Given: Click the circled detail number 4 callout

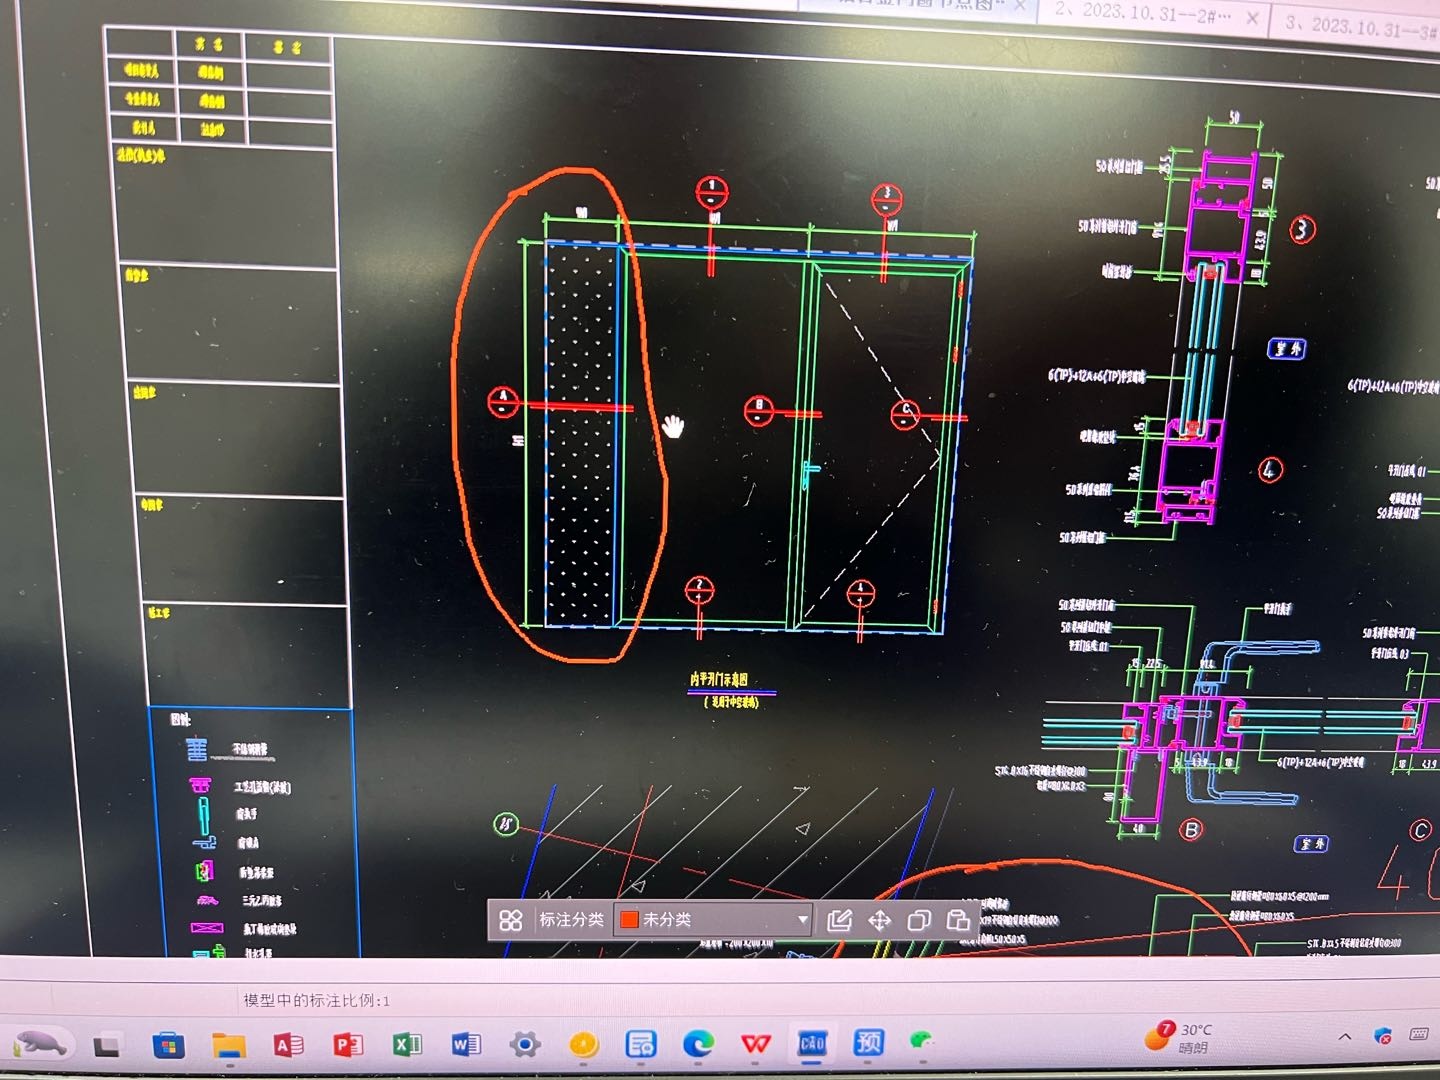Looking at the screenshot, I should click(1270, 469).
